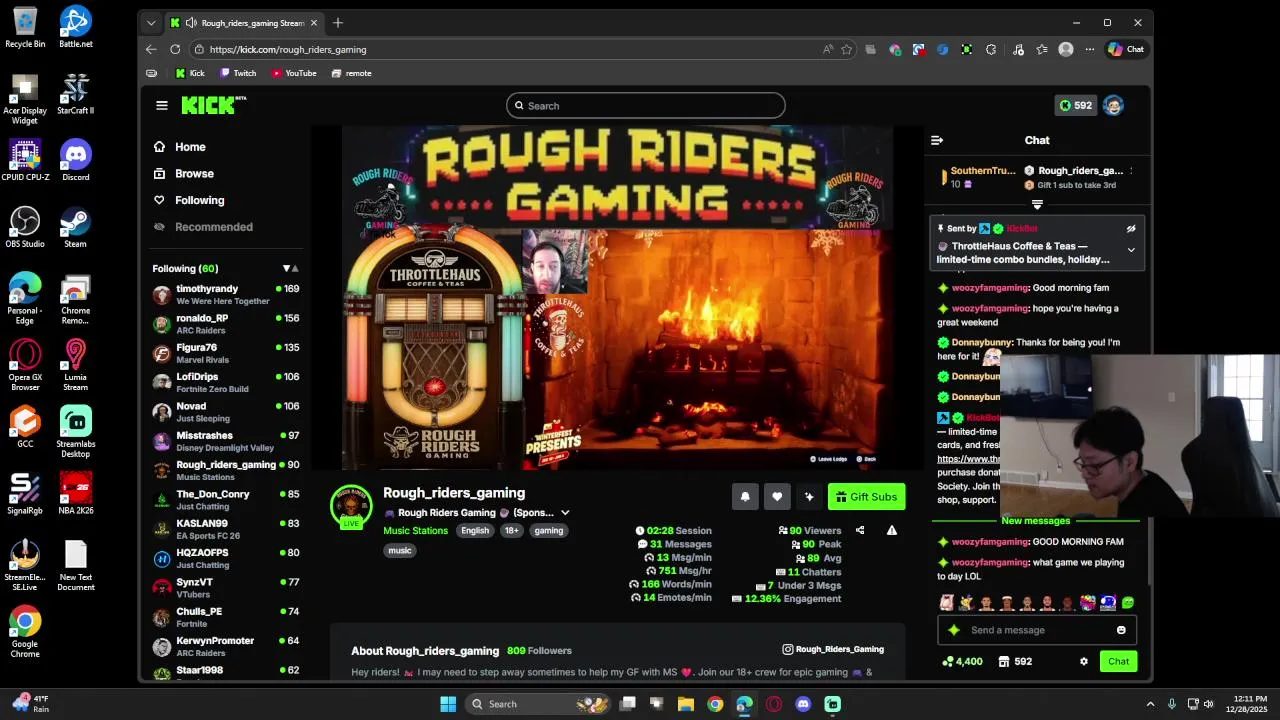Refresh the Kick page
This screenshot has width=1280, height=720.
175,49
